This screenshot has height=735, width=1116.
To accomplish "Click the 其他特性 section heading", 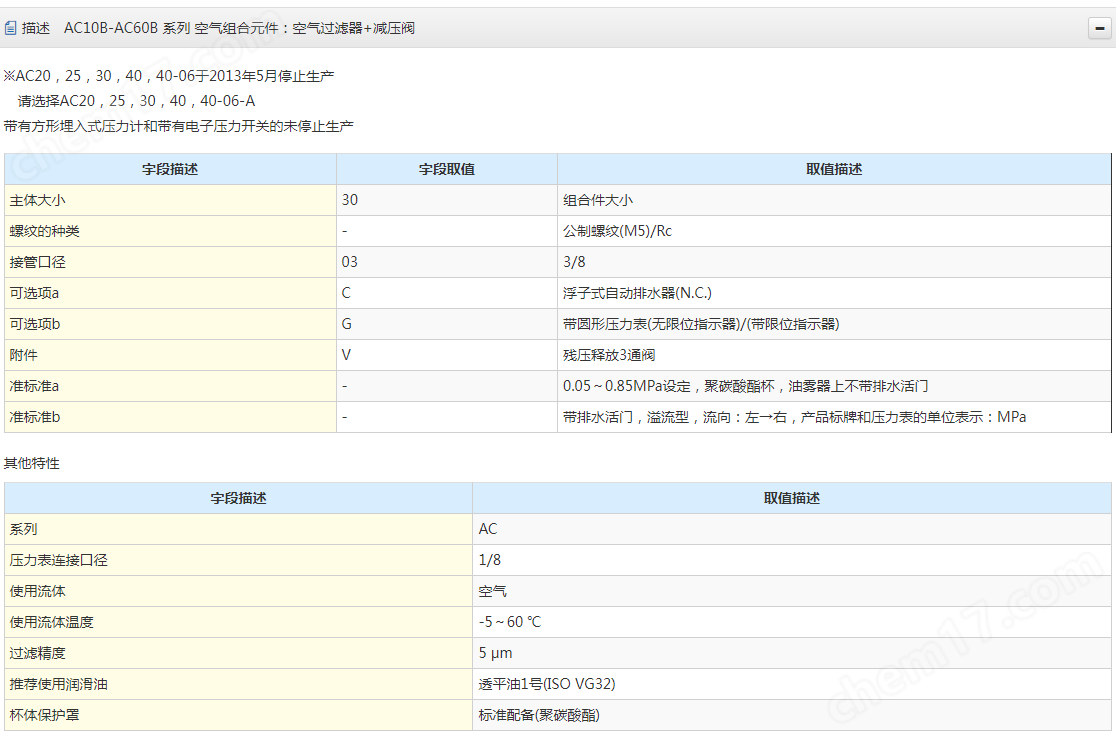I will point(32,463).
